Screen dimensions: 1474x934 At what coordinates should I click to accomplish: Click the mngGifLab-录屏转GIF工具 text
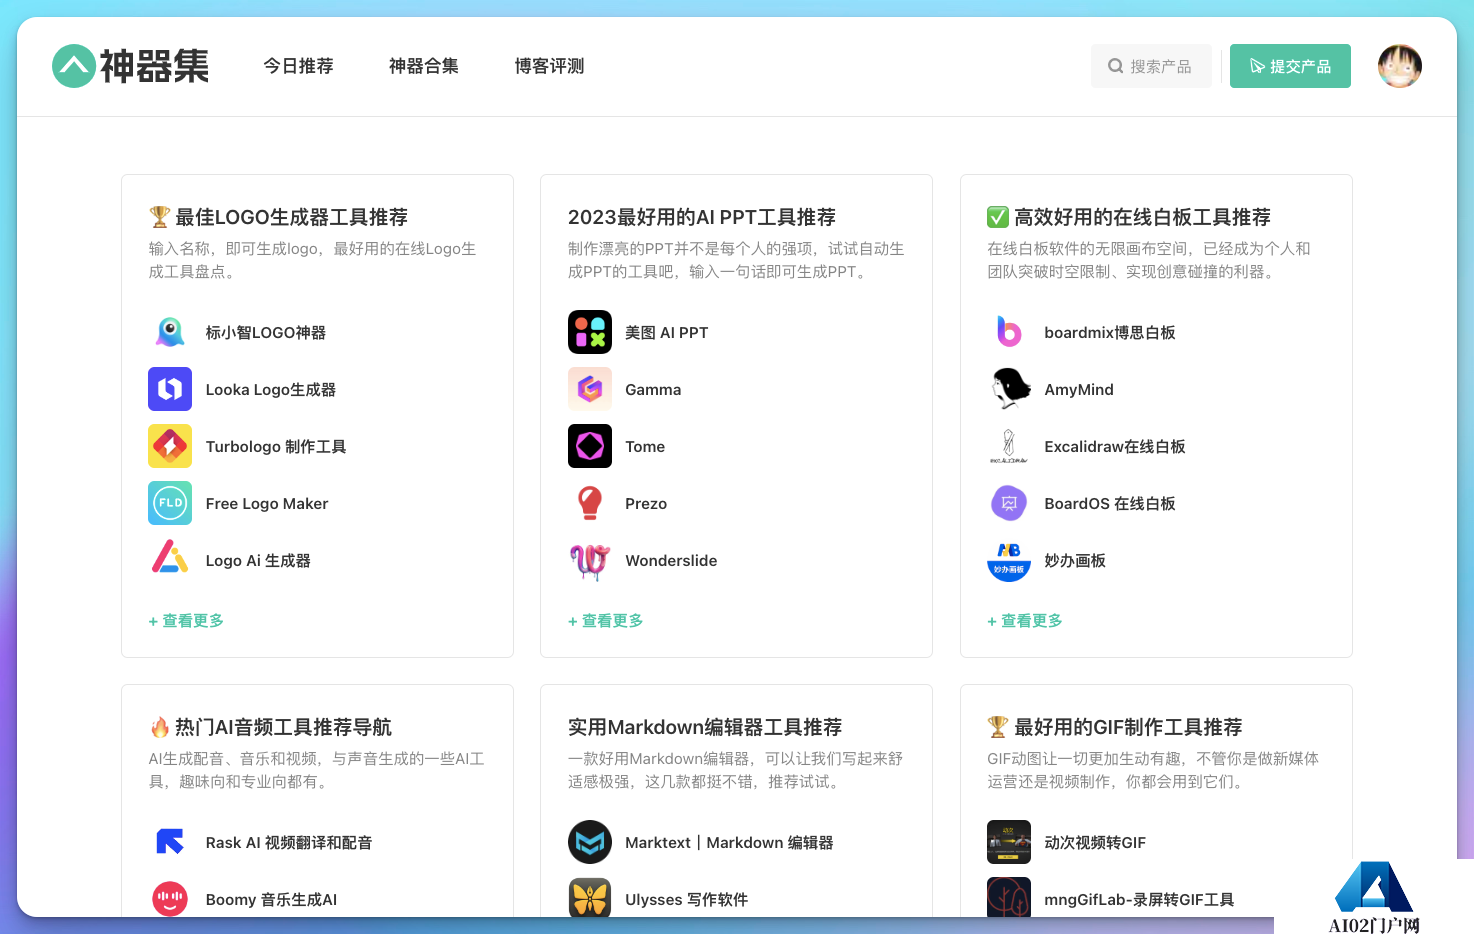1139,899
